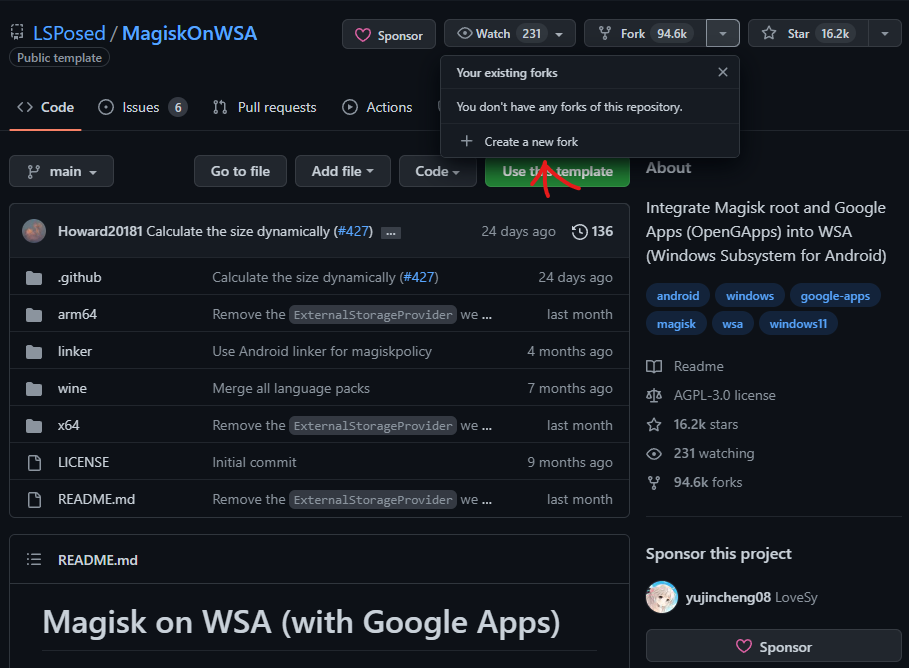Screen dimensions: 909x668
Task: Click the Sponsor heart button in header
Action: point(388,35)
